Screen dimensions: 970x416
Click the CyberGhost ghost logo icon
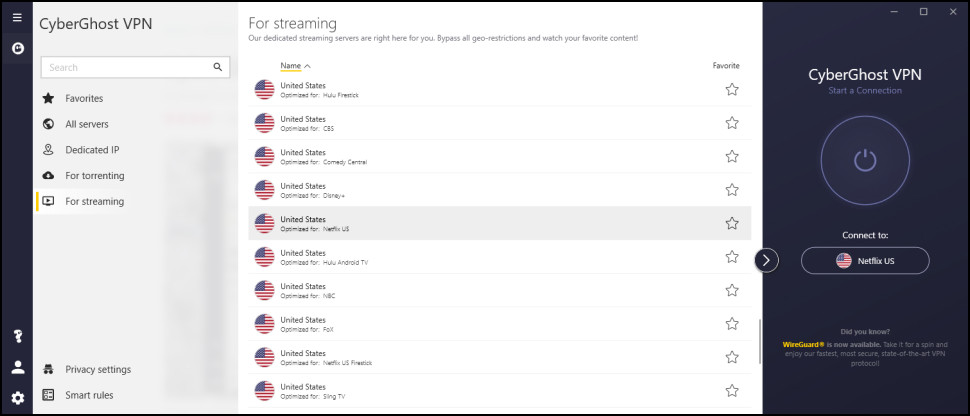[x=17, y=48]
